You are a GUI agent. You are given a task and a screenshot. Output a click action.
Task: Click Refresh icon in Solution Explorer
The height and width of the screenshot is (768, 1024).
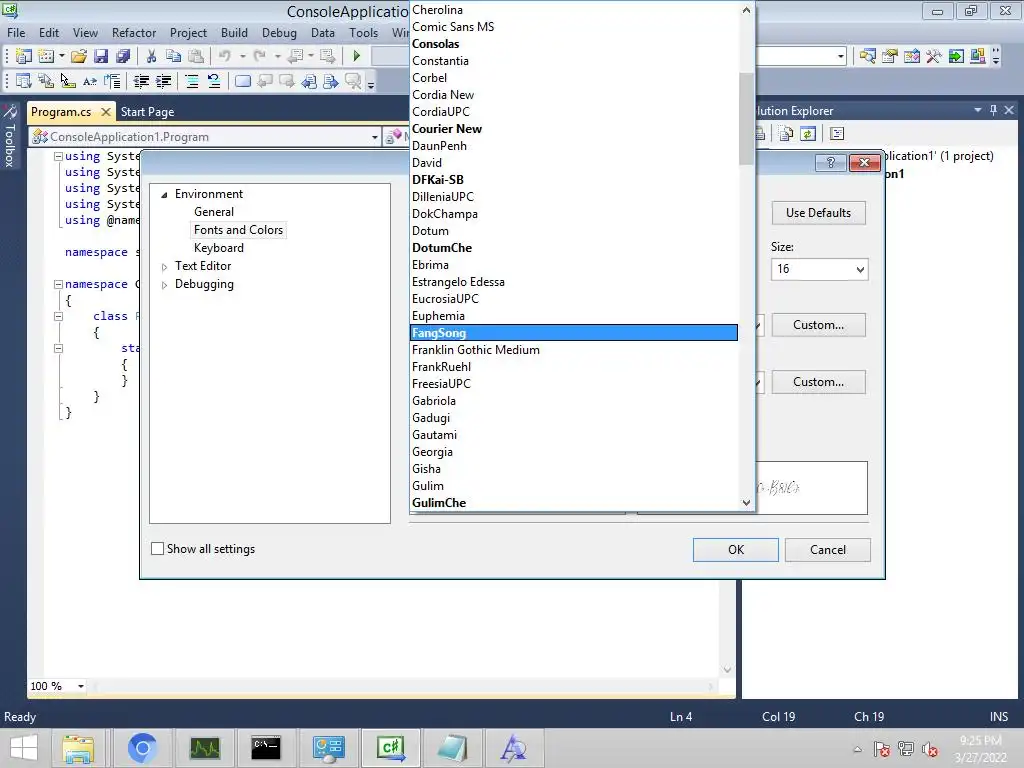click(808, 134)
